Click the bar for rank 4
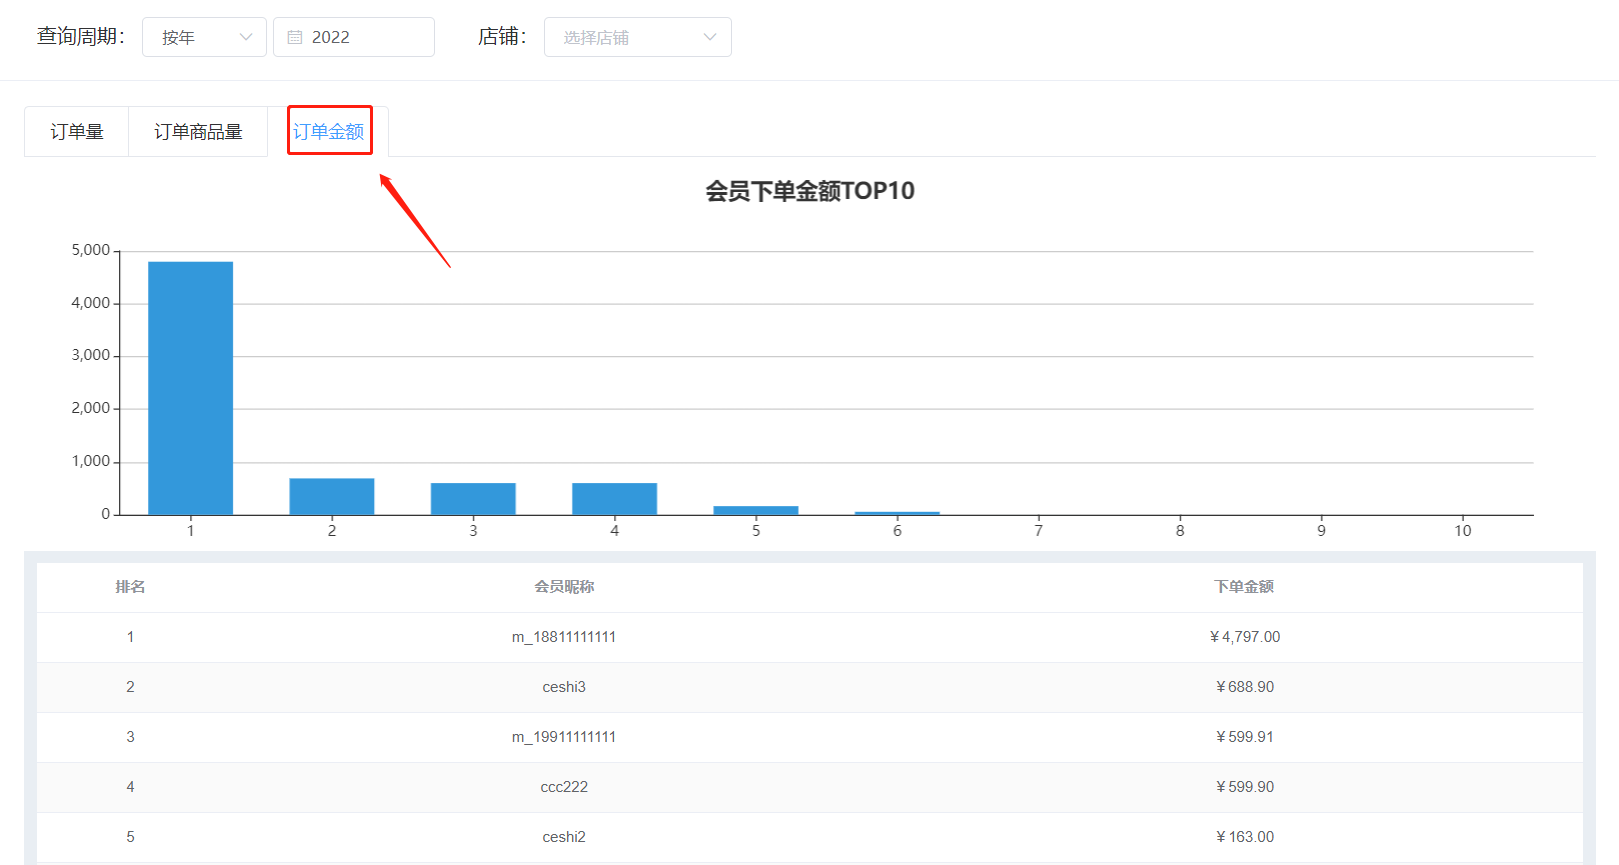The image size is (1619, 865). click(614, 499)
